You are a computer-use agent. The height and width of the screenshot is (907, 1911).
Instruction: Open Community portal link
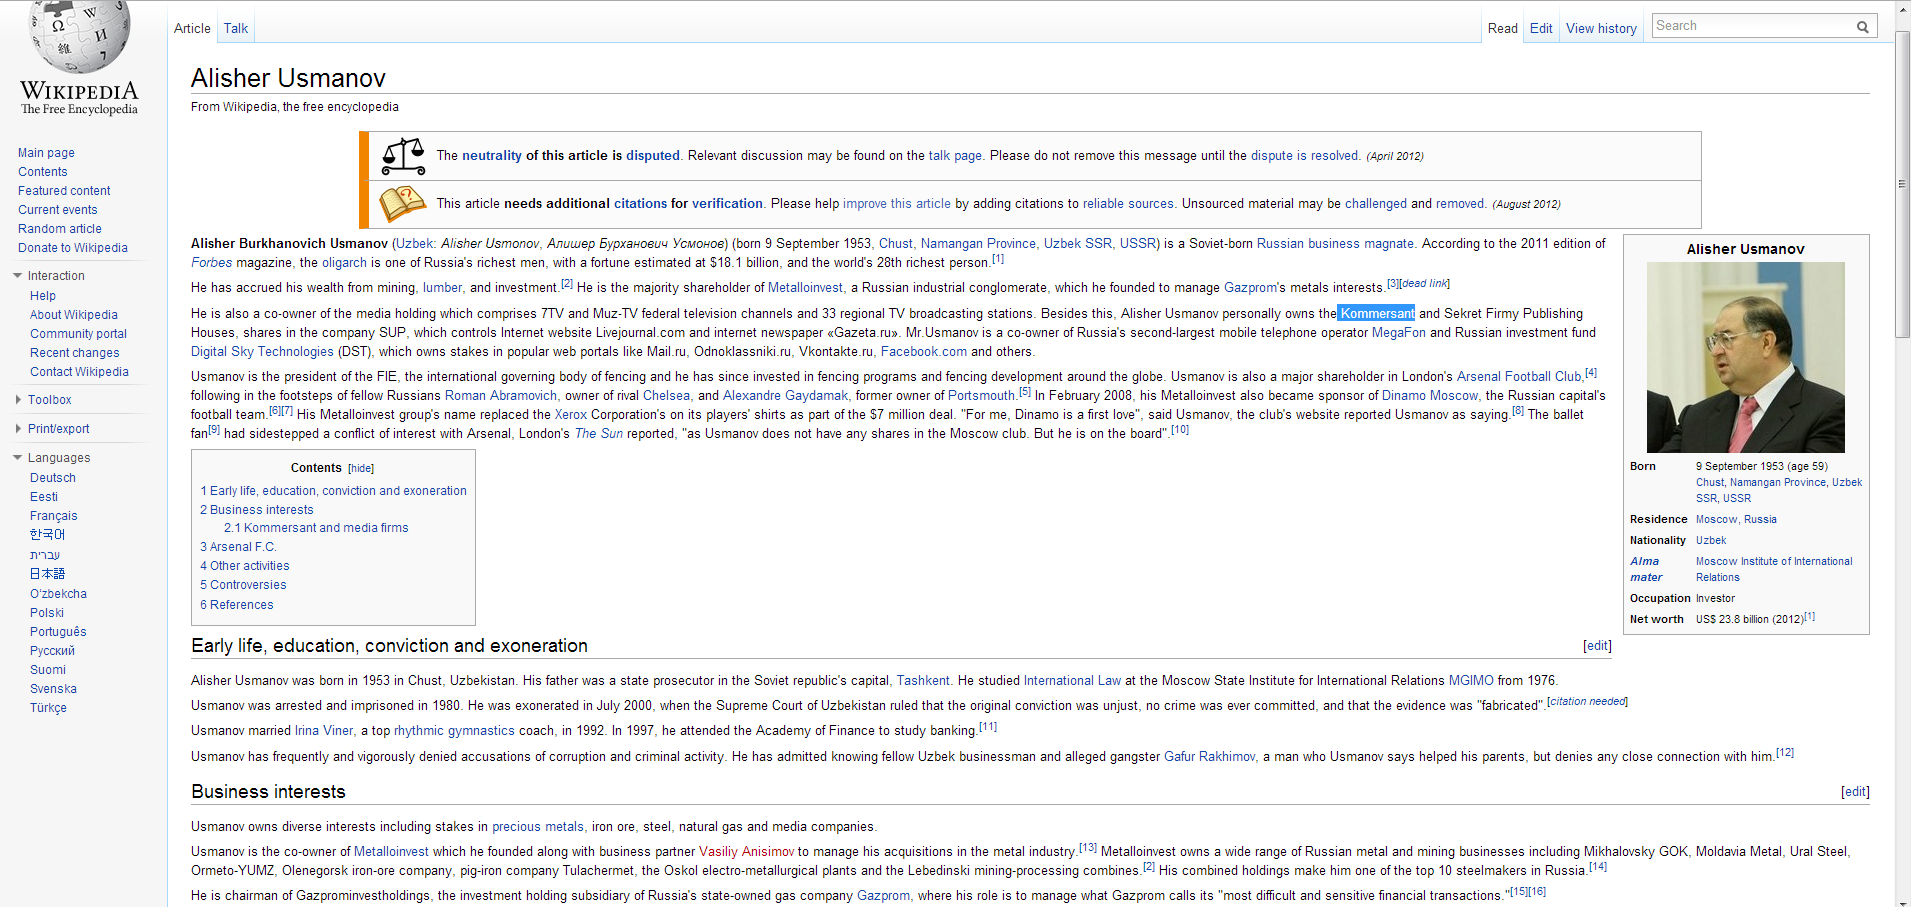tap(78, 334)
